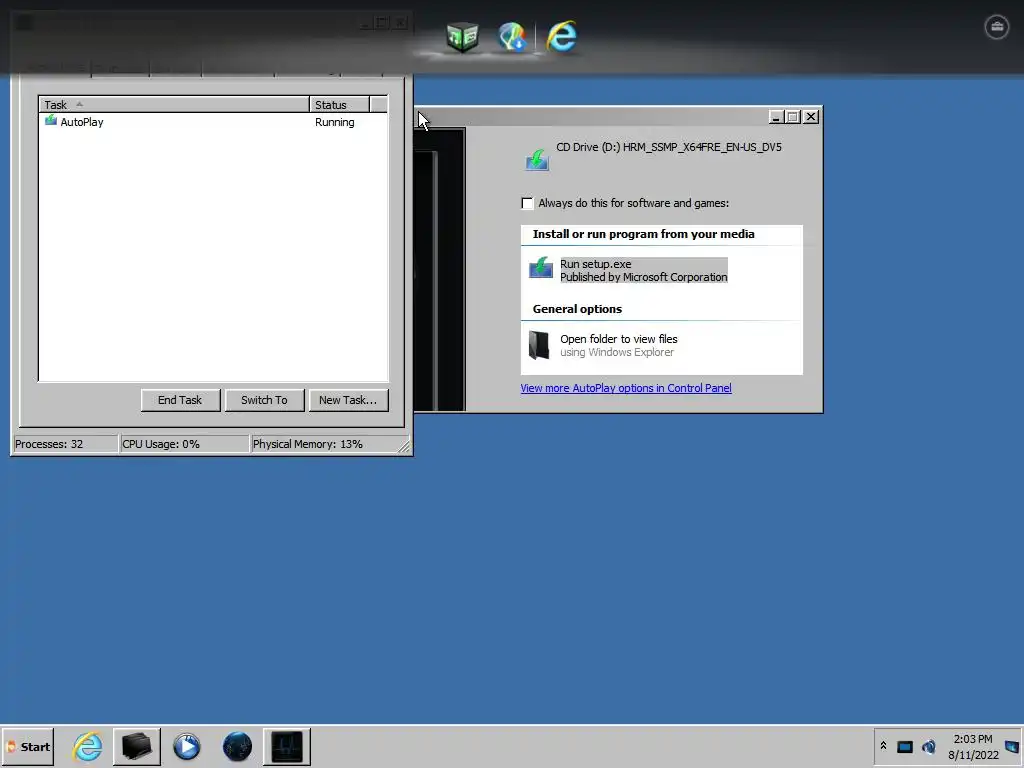Click the Task Manager resize grip
Viewport: 1024px width, 768px height.
click(404, 447)
